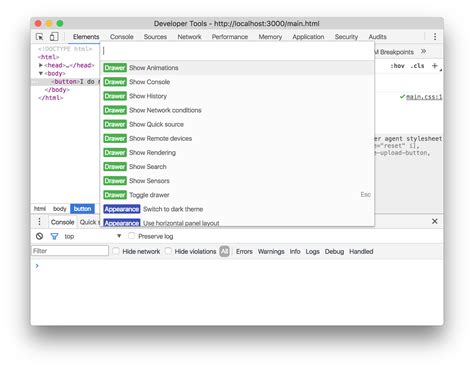Open the Sources tab
The image size is (474, 369).
(x=155, y=37)
